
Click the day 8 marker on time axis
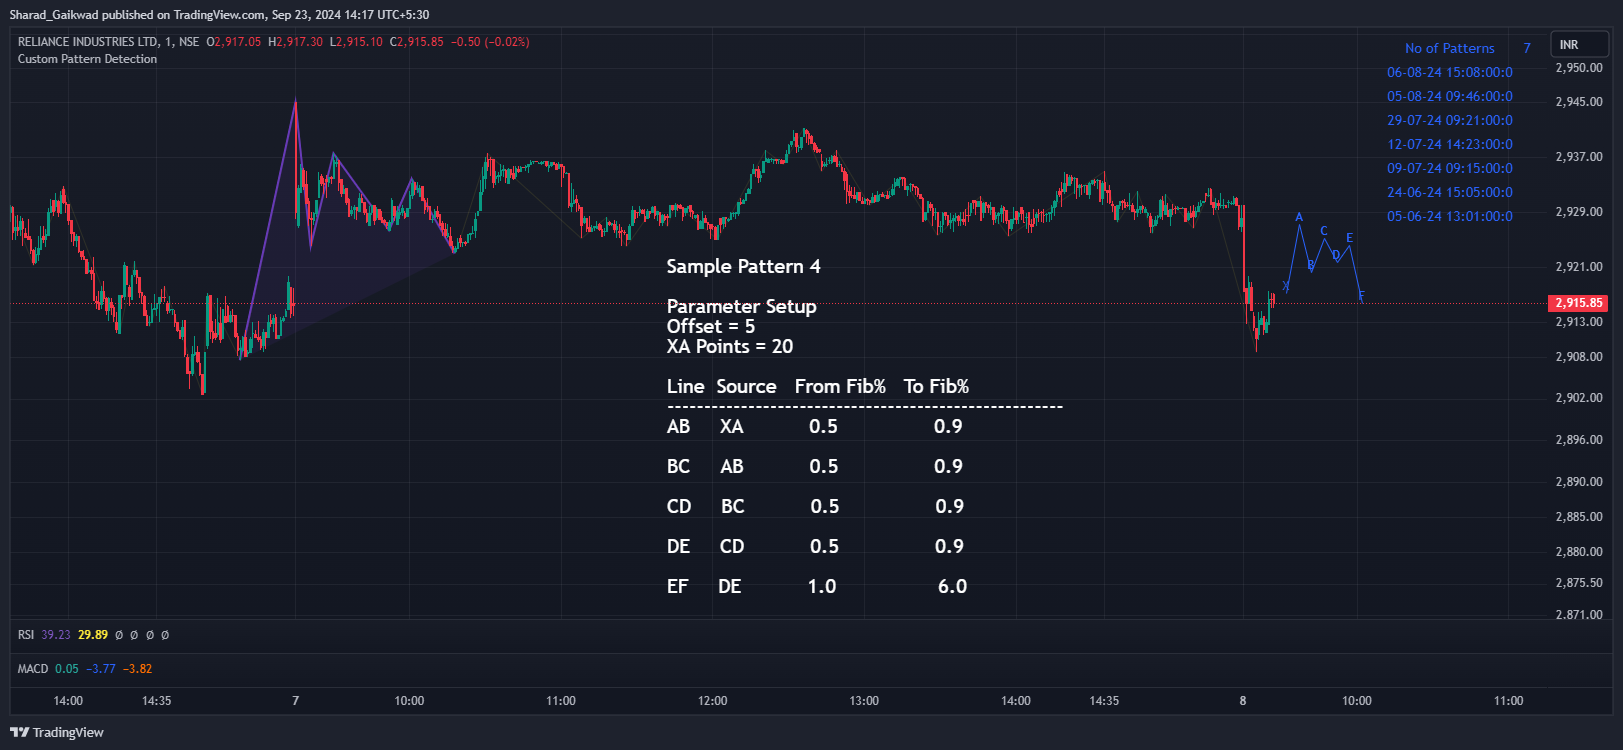[1243, 701]
